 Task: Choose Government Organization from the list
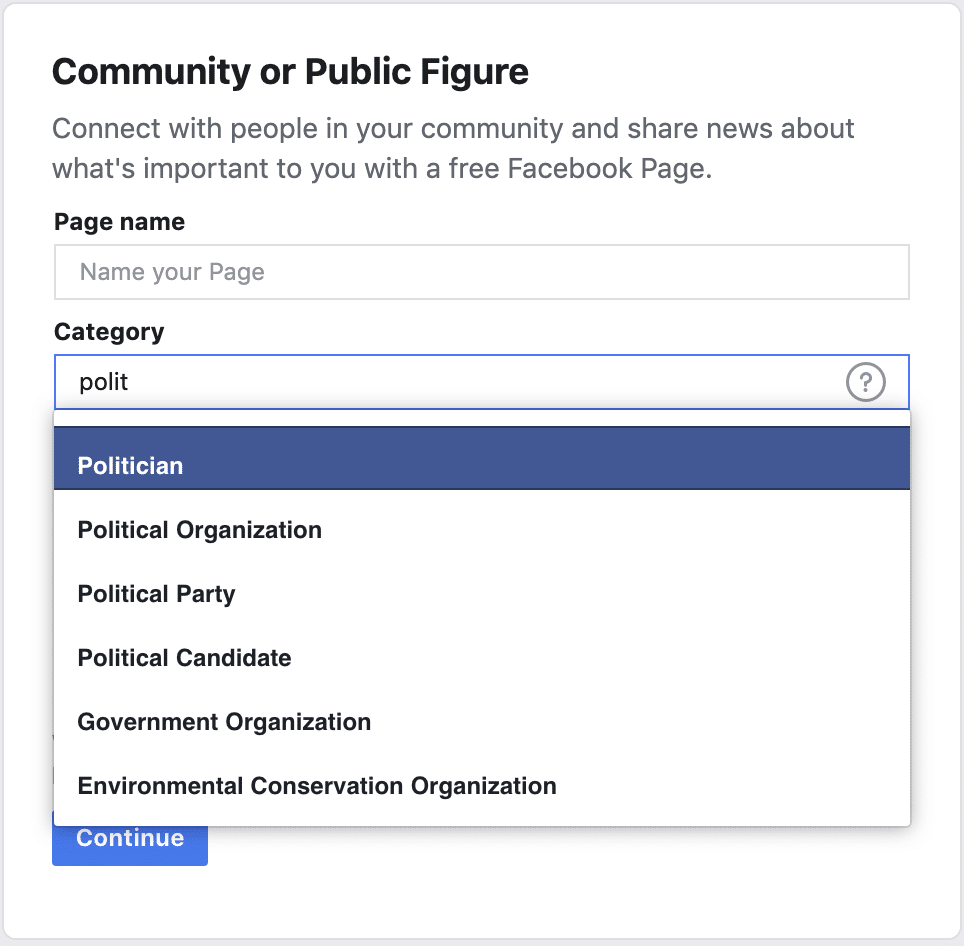(481, 722)
